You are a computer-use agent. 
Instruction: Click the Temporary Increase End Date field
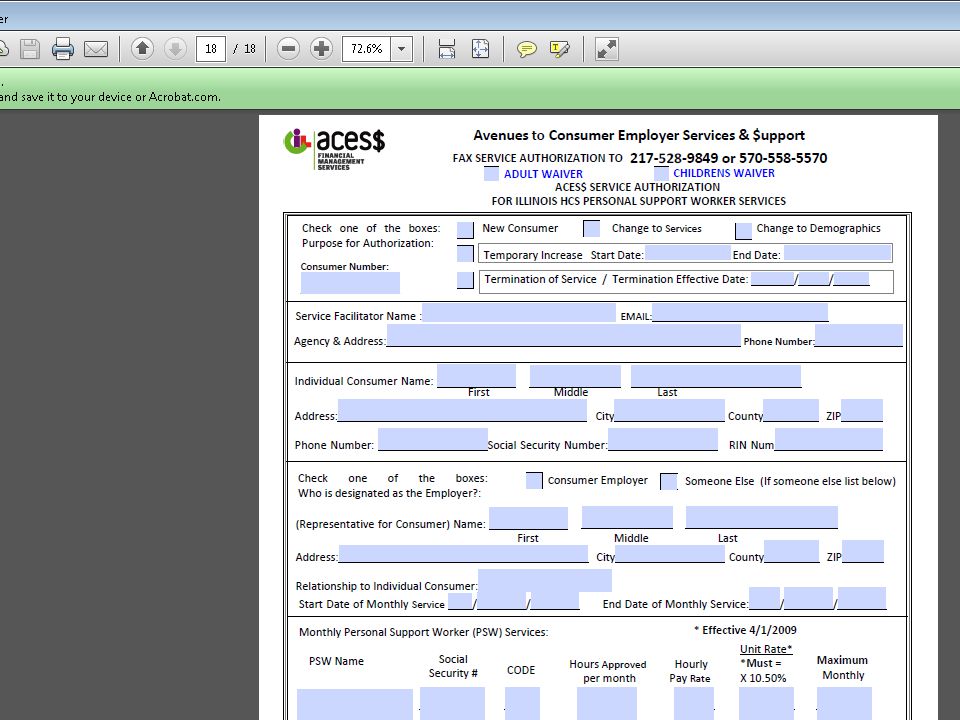click(x=837, y=253)
